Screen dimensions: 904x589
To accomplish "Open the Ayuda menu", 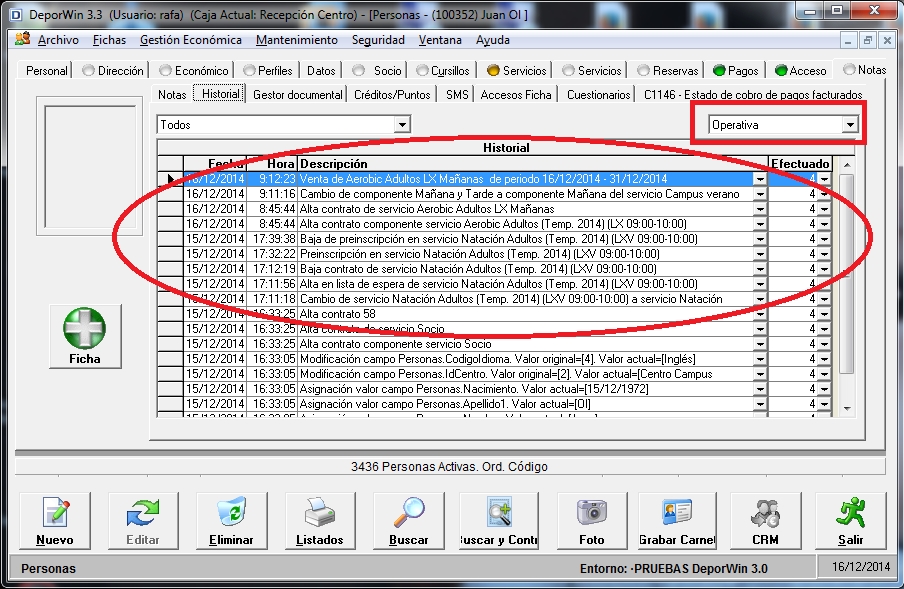I will pyautogui.click(x=492, y=40).
